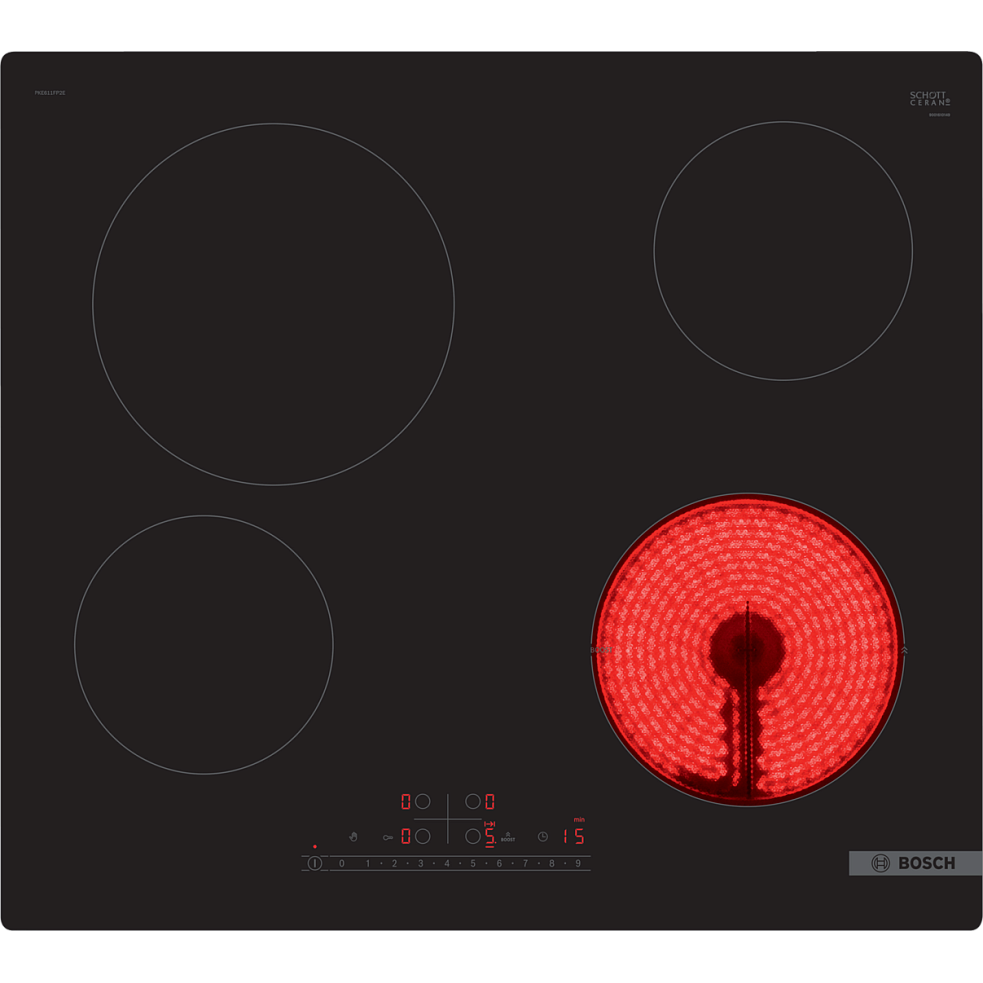Tap the red 5 heat level display

490,836
